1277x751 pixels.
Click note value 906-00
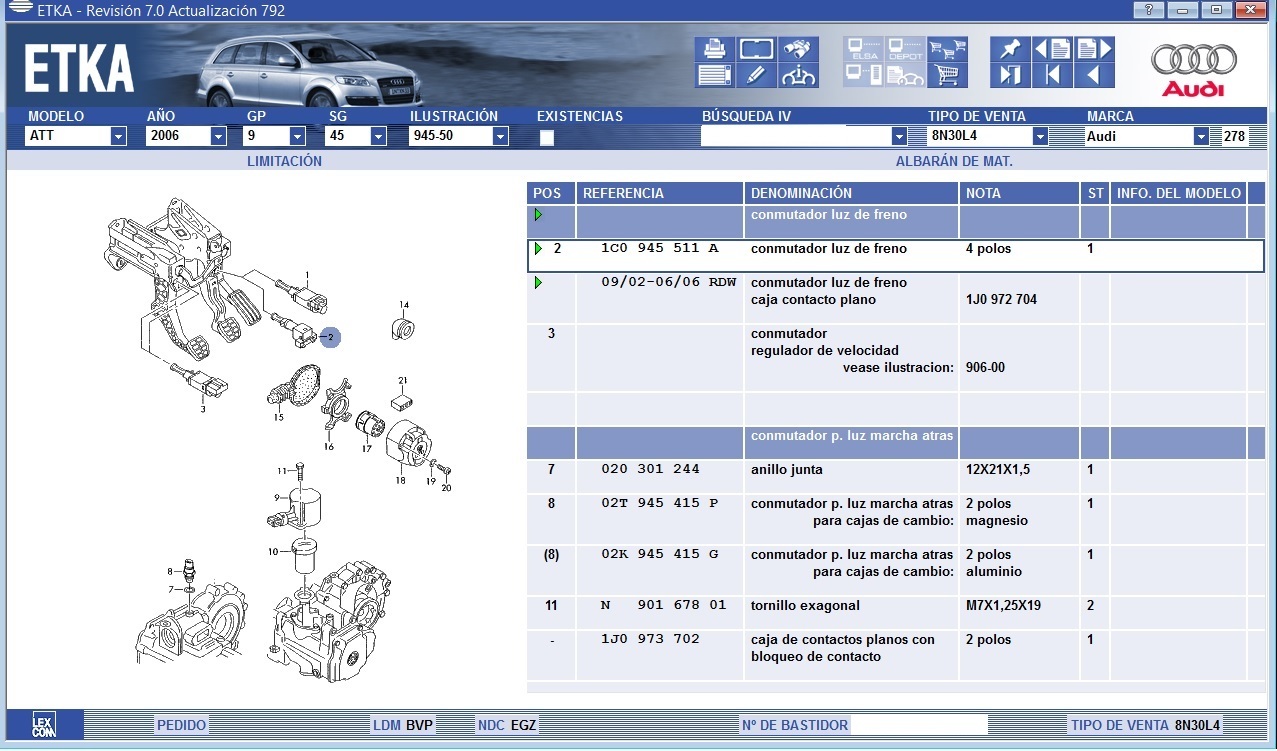point(985,367)
